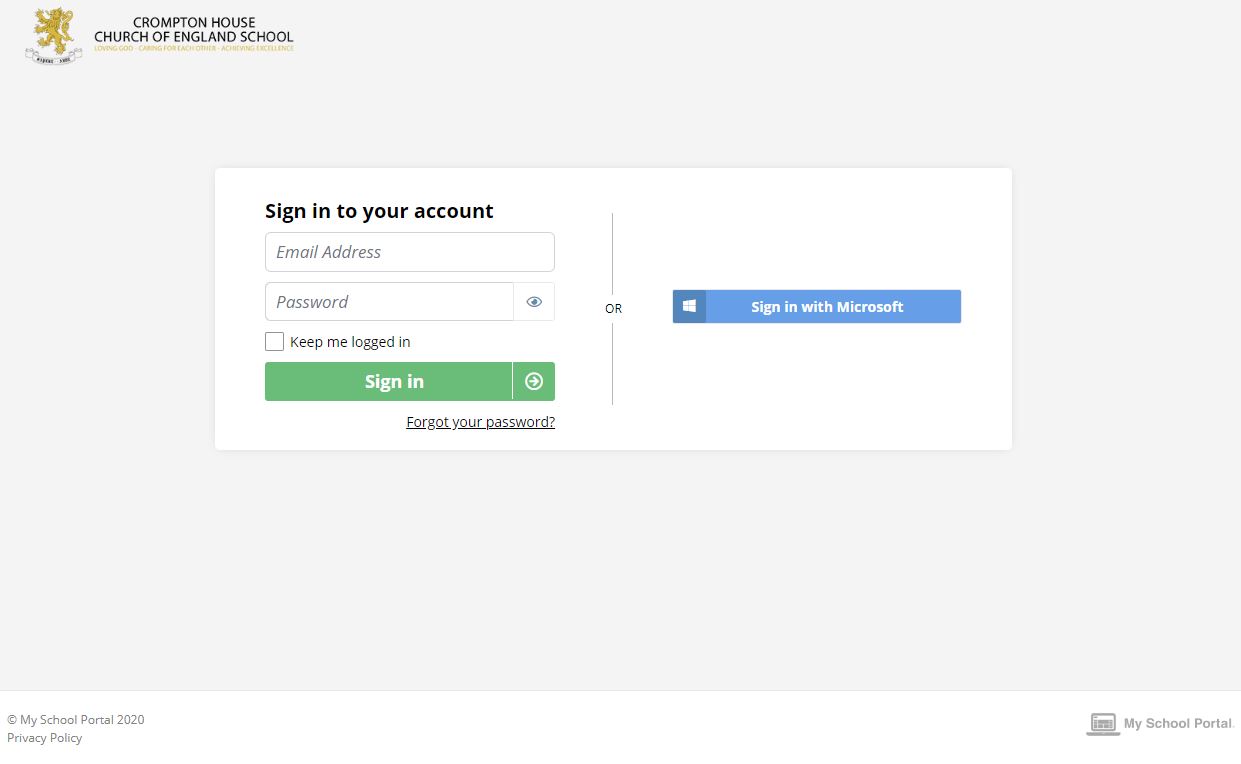
Task: Click the My School Portal 2020 copyright
Action: pos(76,720)
